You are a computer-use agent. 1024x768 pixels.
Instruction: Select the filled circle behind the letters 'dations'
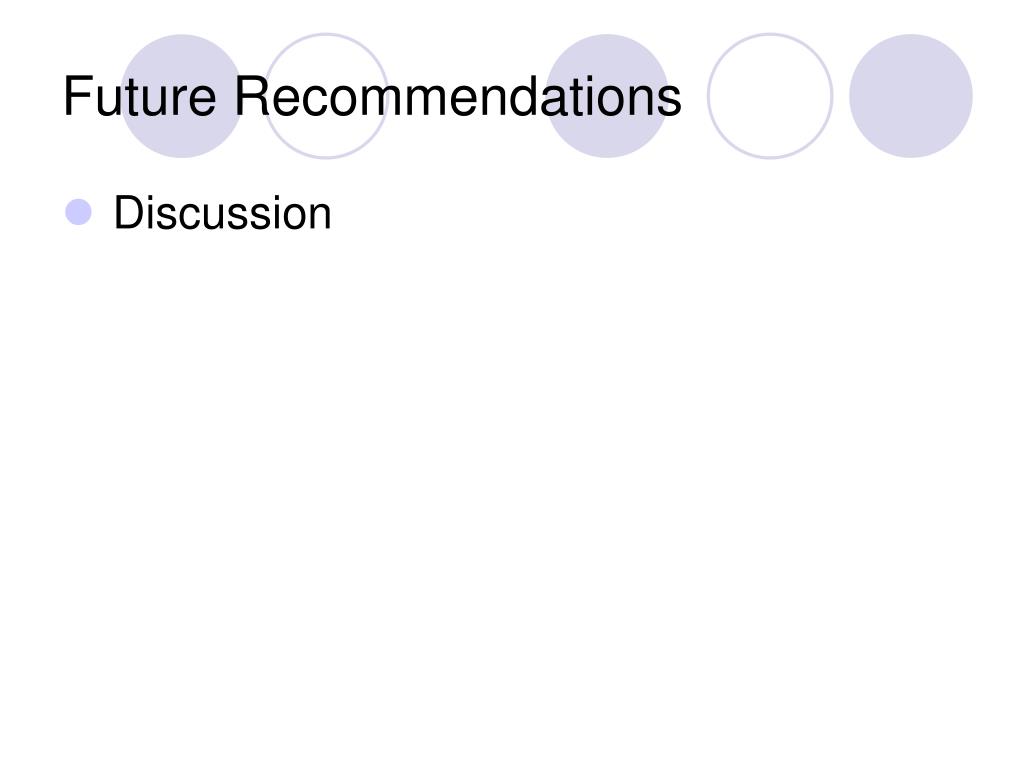[607, 96]
